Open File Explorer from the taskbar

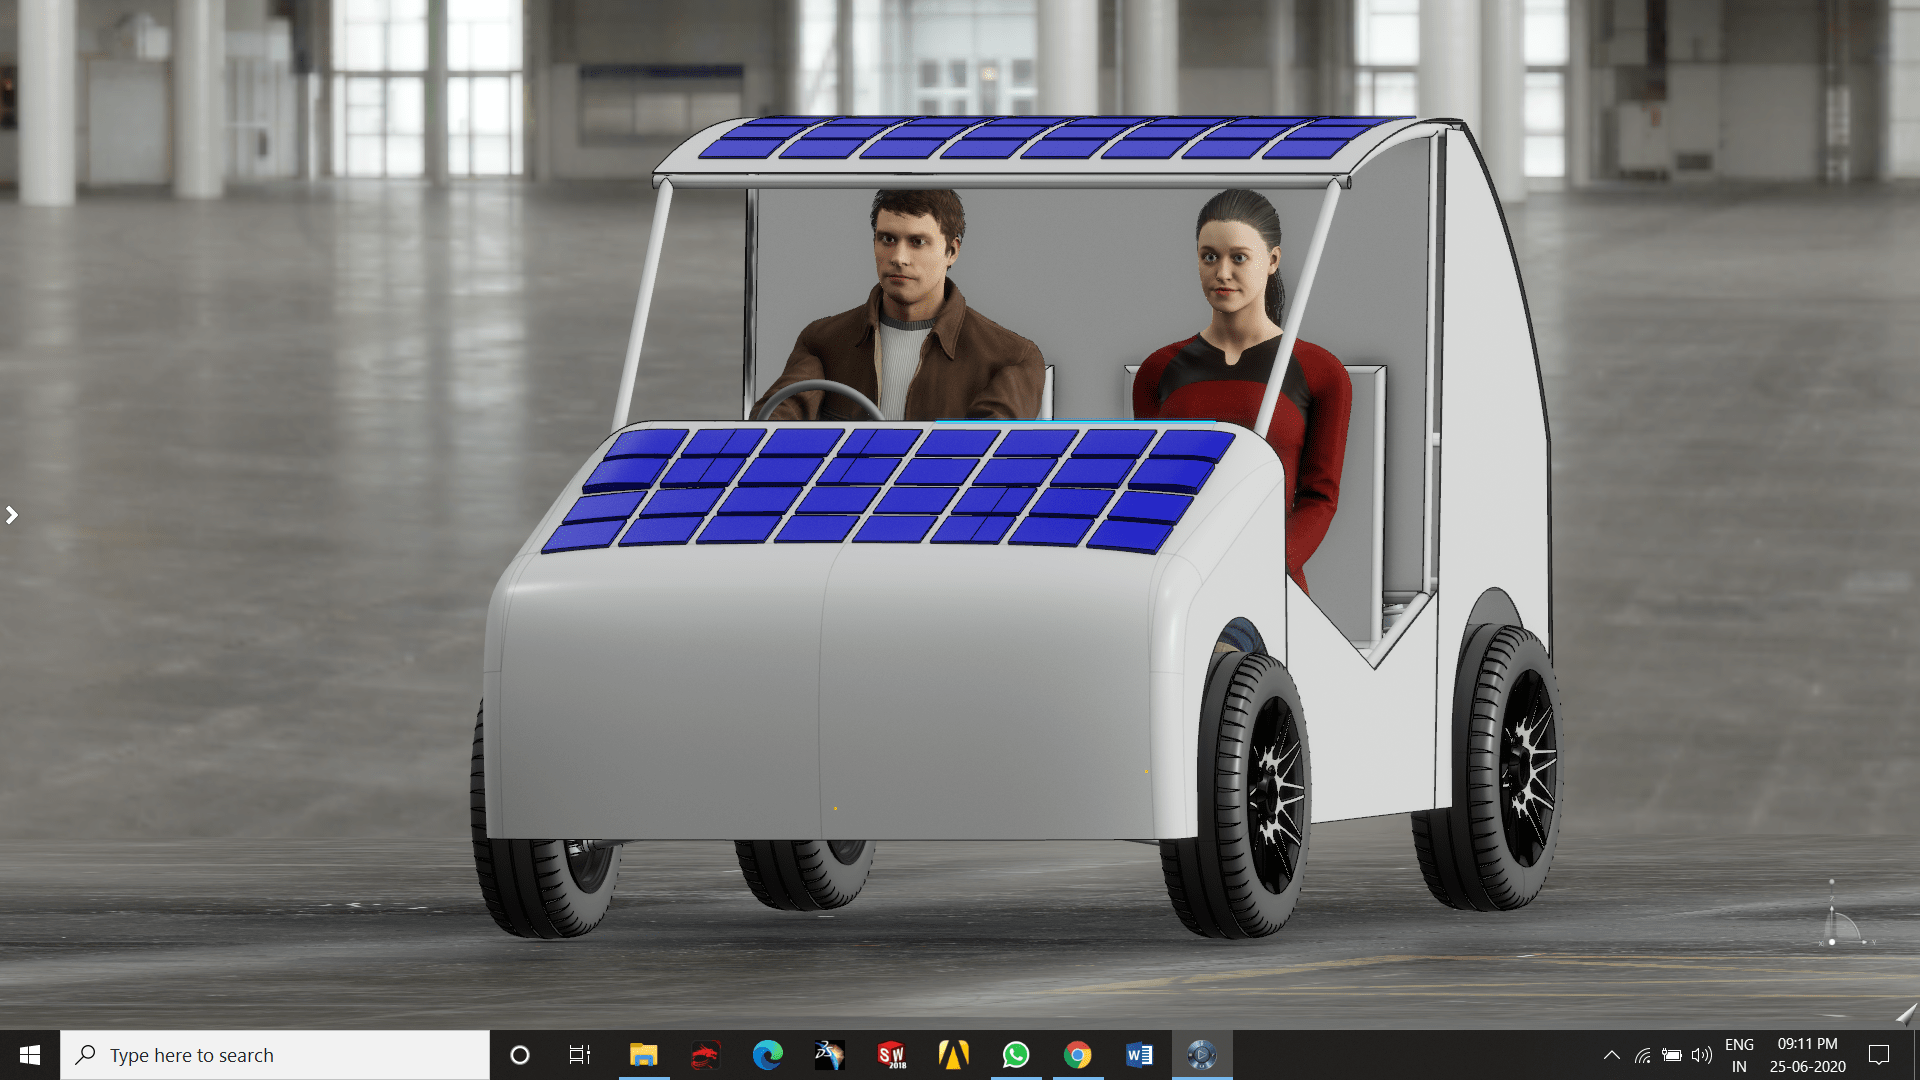click(643, 1055)
